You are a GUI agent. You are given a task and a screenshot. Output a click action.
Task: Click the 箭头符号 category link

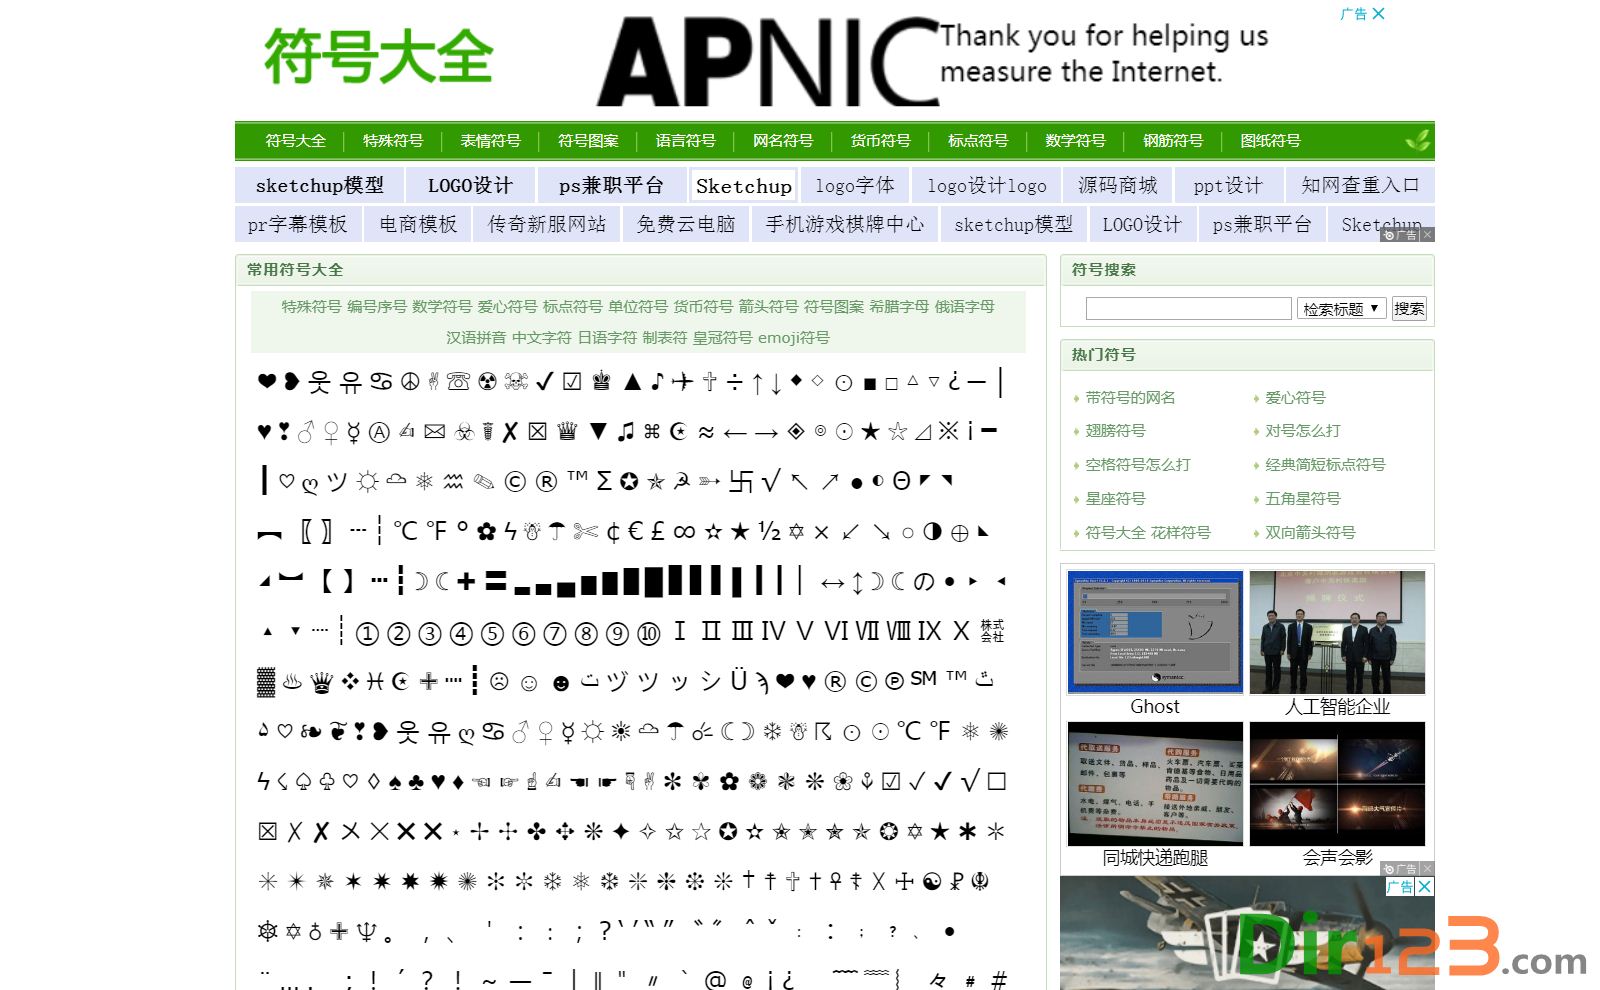click(x=768, y=307)
